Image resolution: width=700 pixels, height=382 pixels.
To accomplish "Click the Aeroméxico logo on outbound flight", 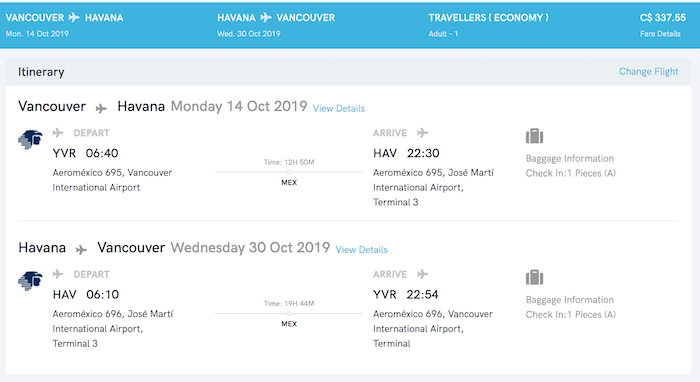I will coord(30,139).
